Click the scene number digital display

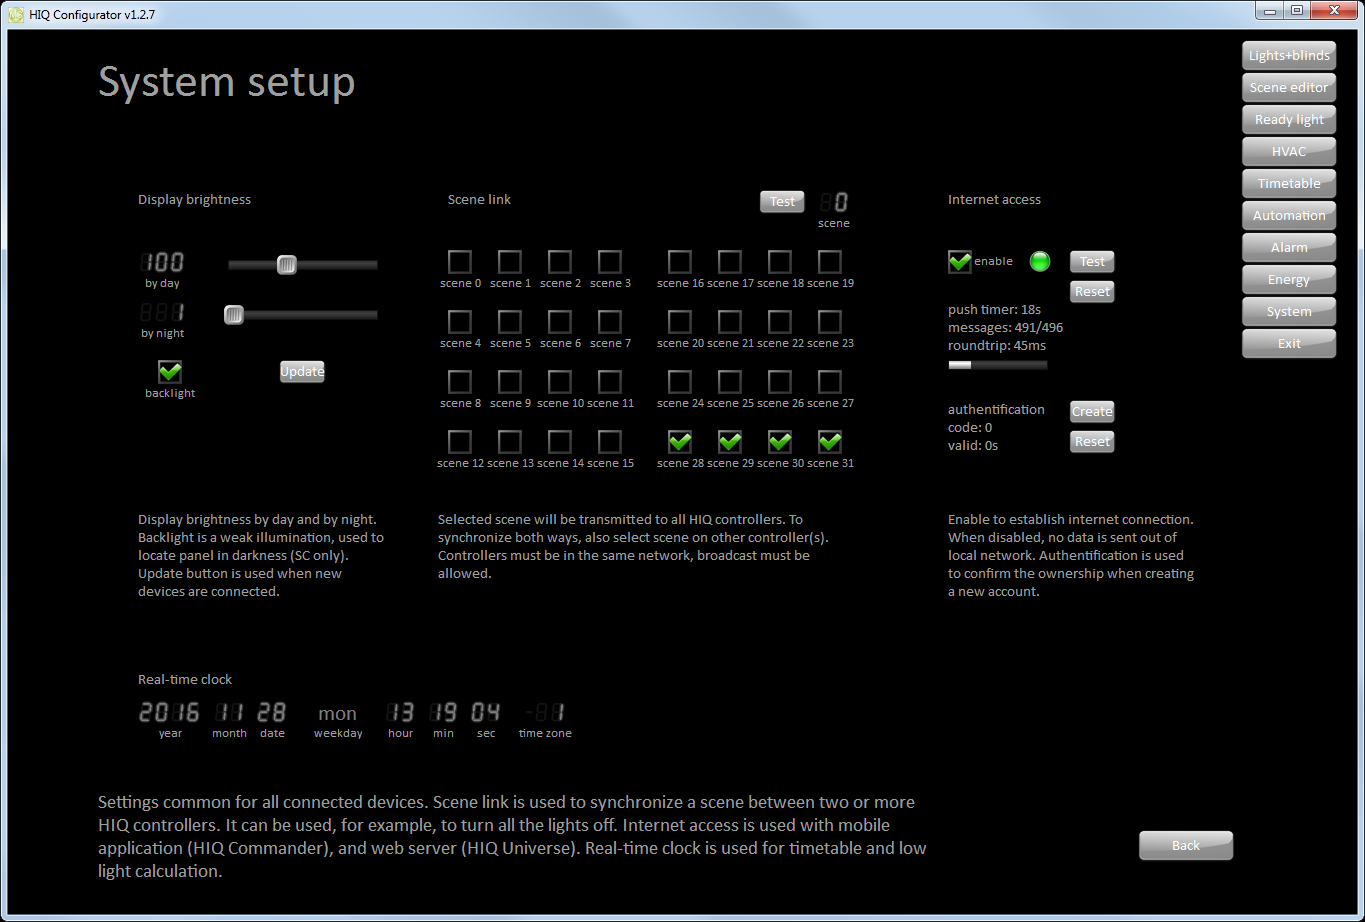pos(834,203)
